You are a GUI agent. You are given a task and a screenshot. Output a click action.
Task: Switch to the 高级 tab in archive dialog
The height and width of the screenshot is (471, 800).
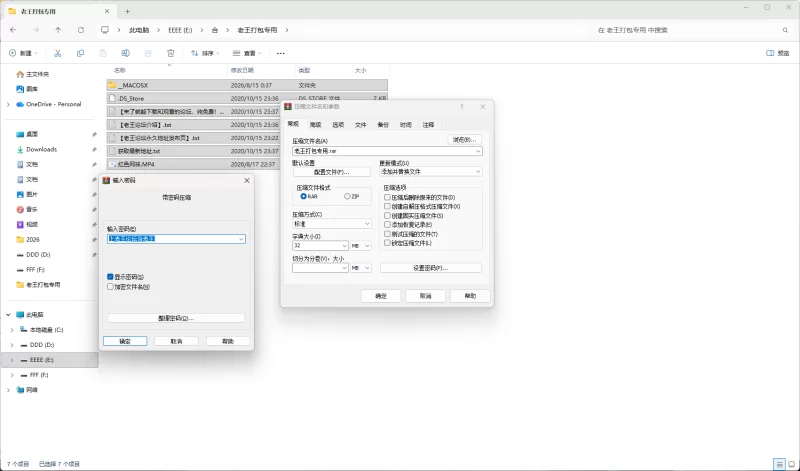pyautogui.click(x=316, y=125)
